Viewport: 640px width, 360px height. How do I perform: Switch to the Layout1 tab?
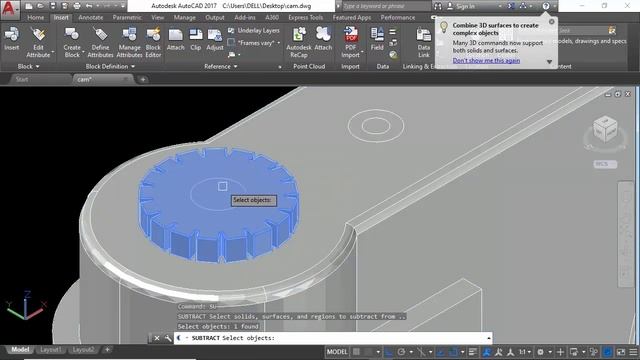51,350
